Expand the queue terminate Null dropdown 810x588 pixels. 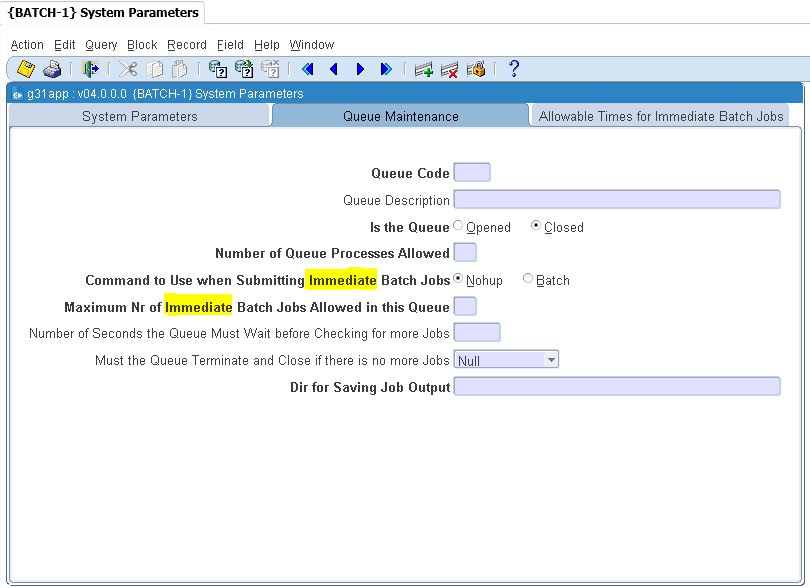(x=551, y=359)
